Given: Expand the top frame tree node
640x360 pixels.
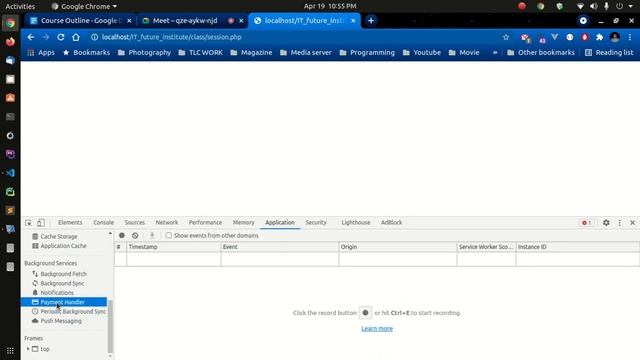Looking at the screenshot, I should [28, 349].
